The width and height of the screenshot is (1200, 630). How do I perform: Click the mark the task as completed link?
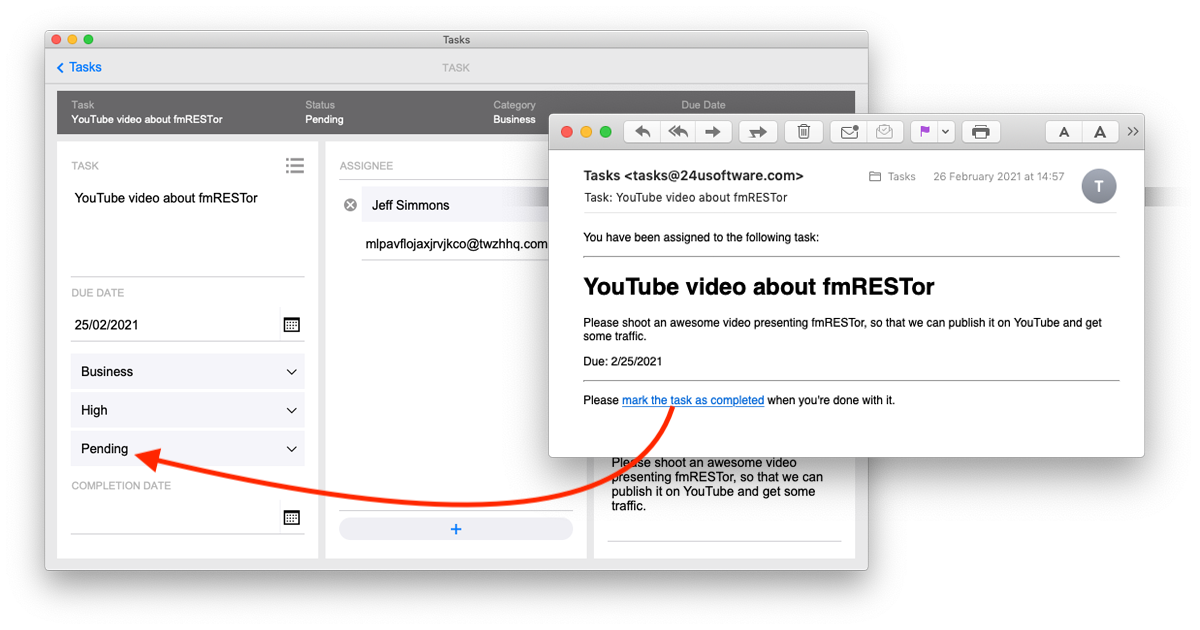(x=693, y=400)
